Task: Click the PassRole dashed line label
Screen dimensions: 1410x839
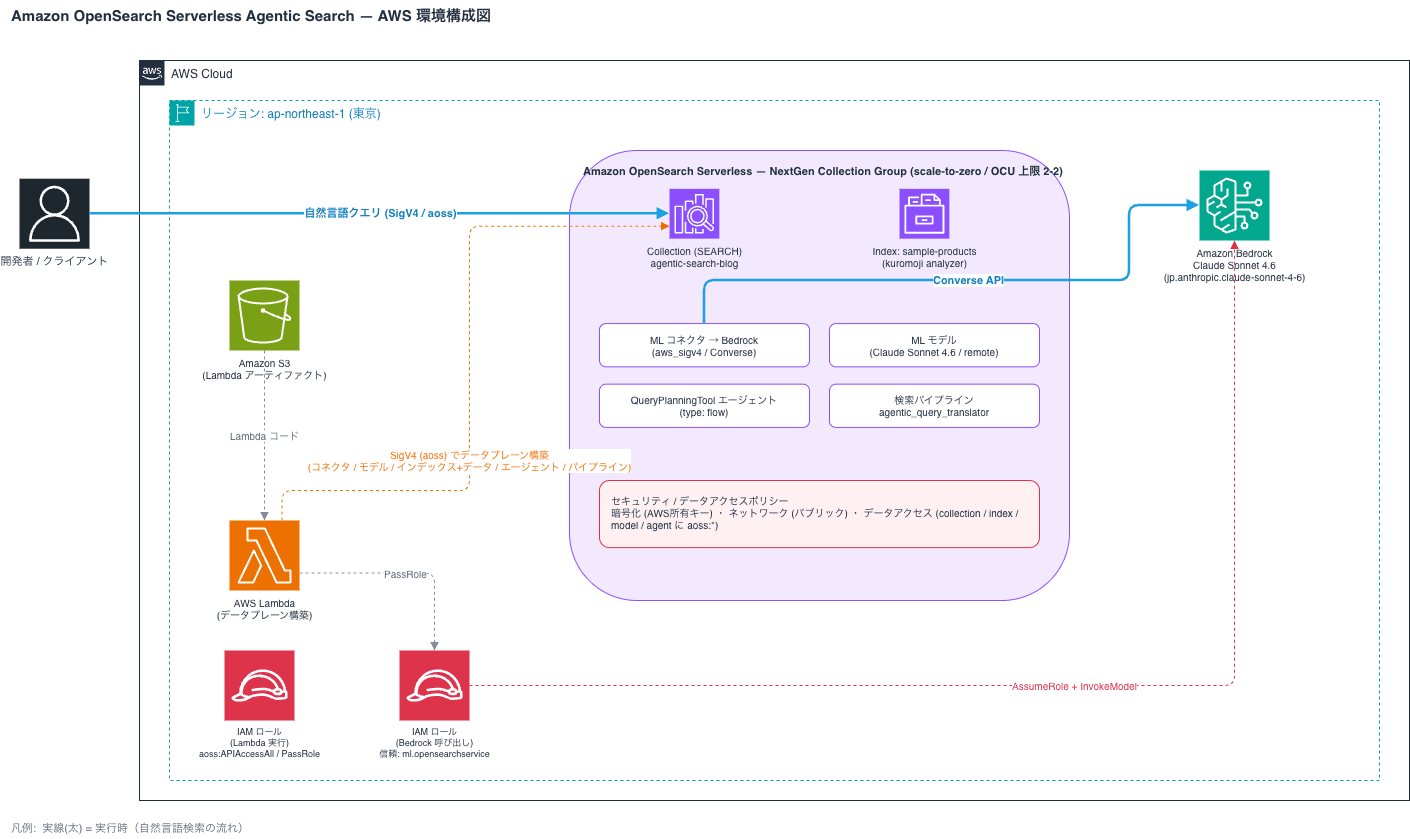Action: pos(406,574)
